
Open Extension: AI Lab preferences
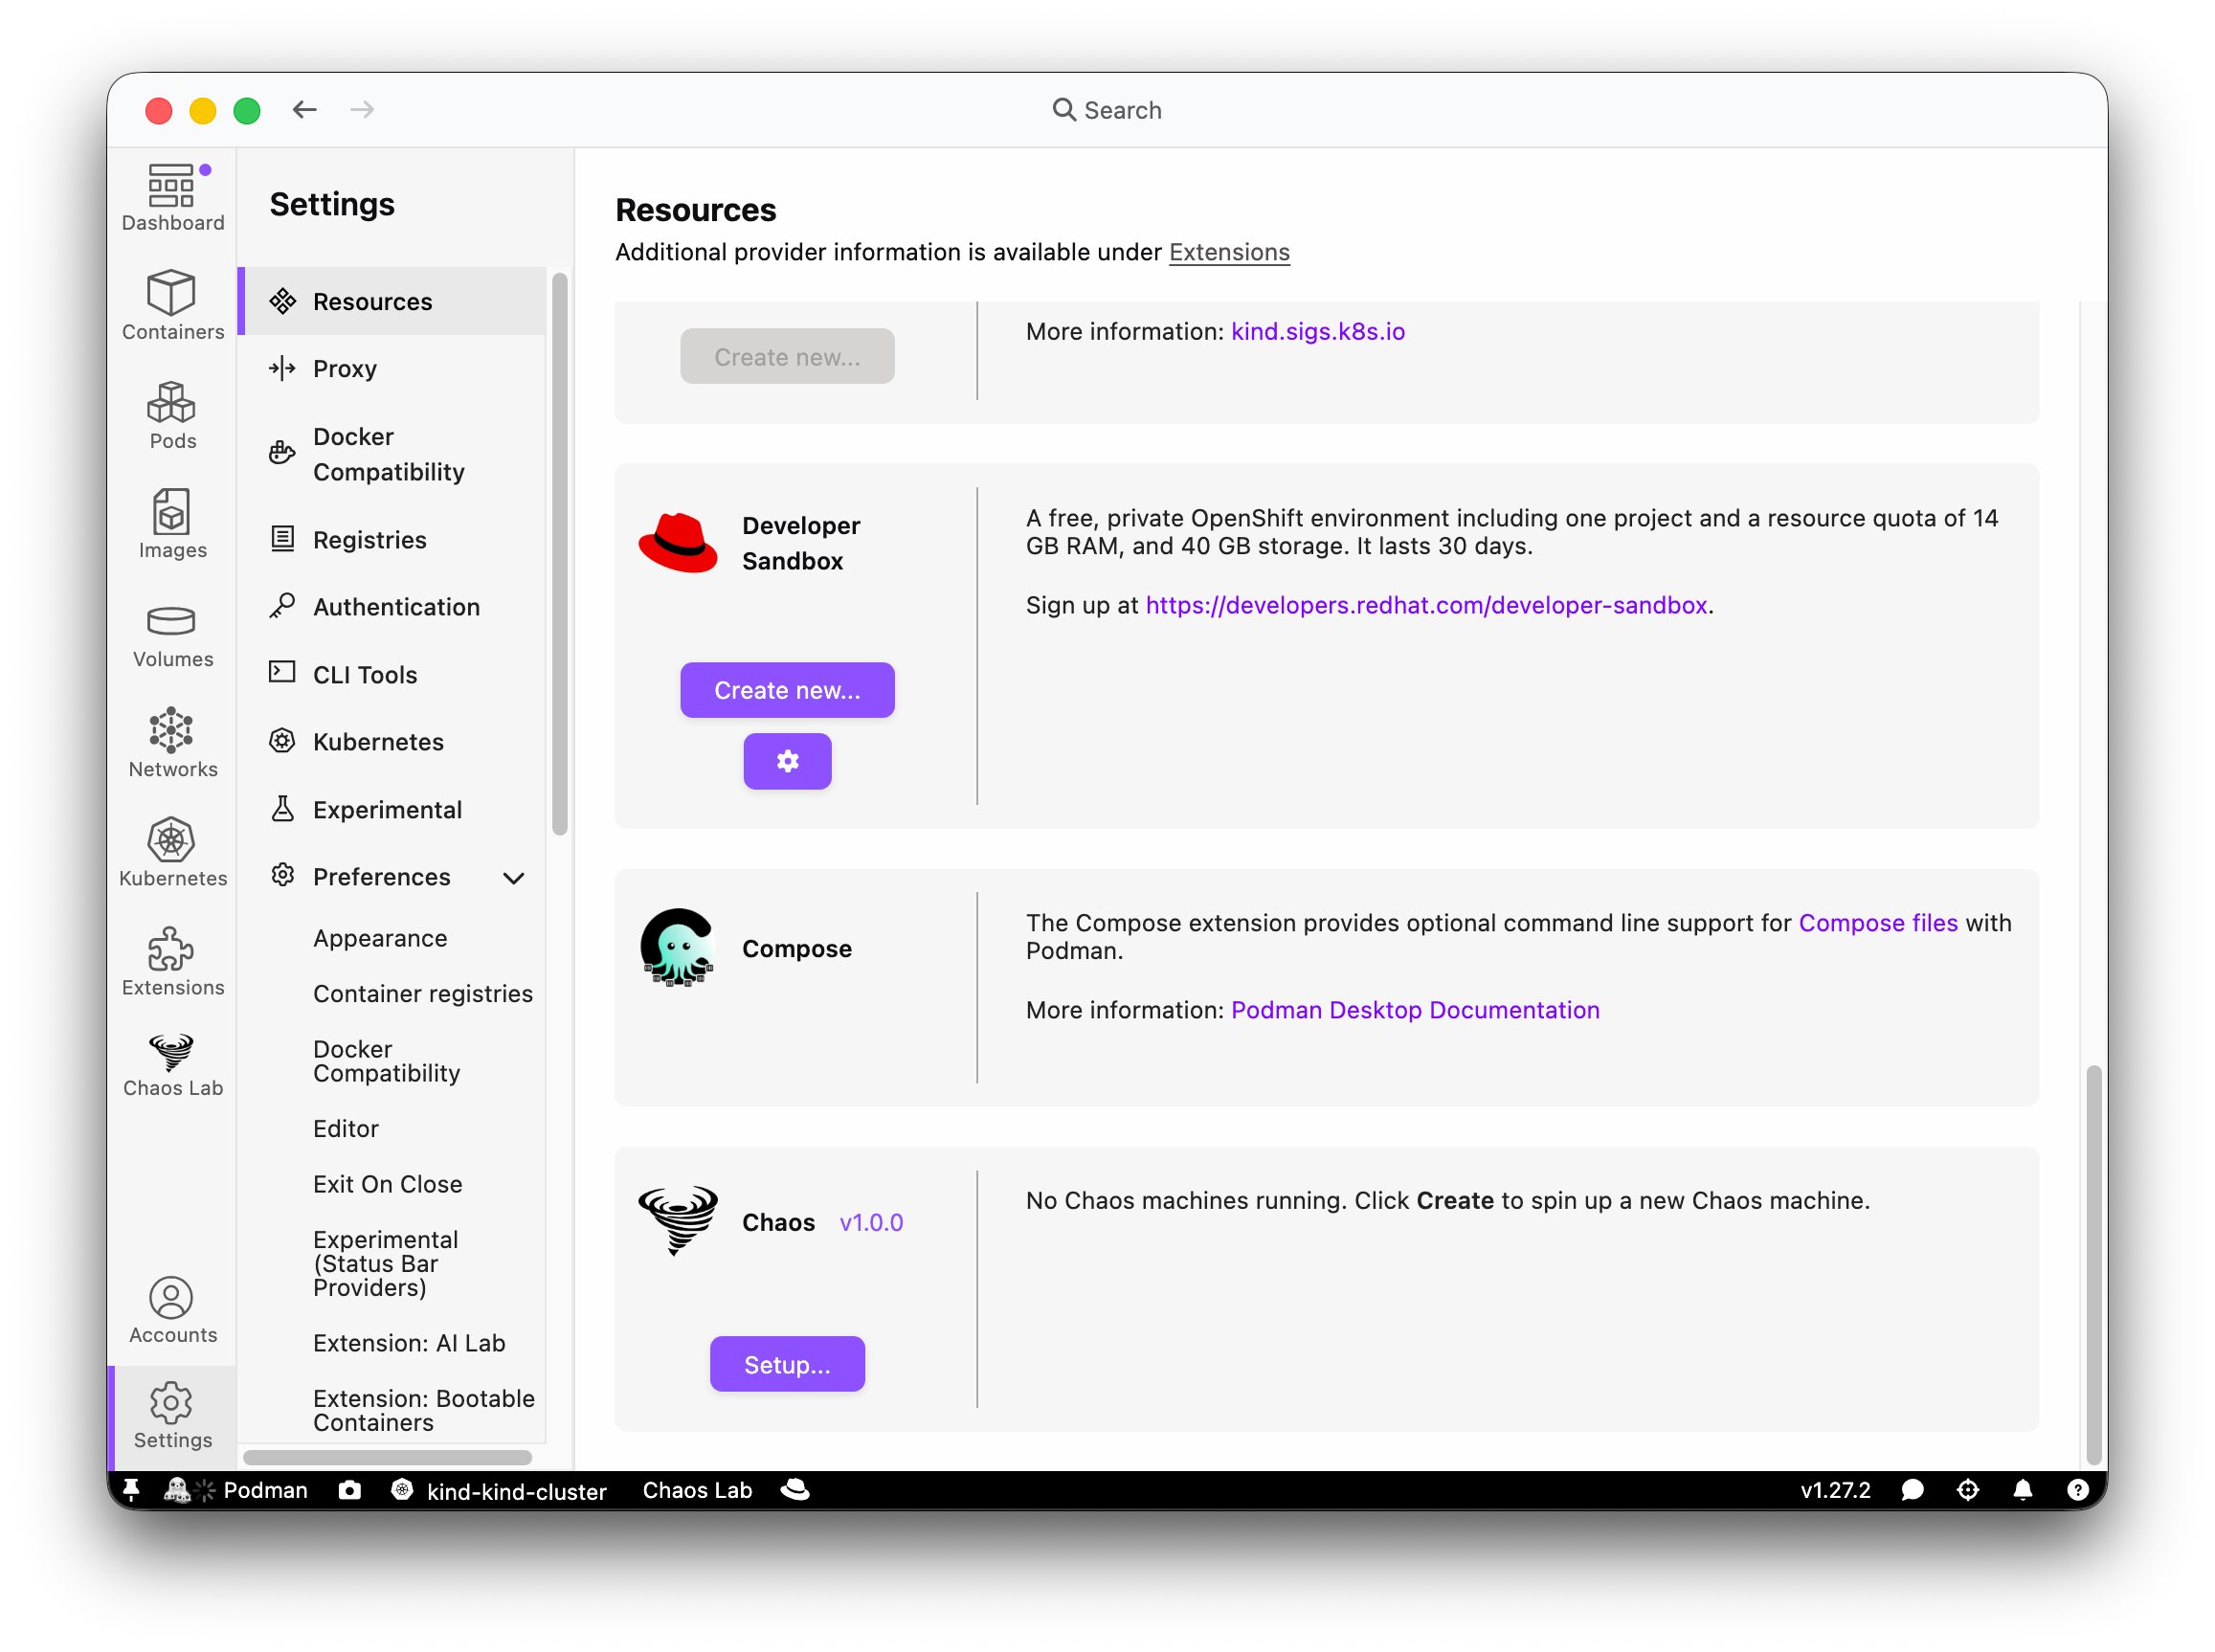(409, 1343)
